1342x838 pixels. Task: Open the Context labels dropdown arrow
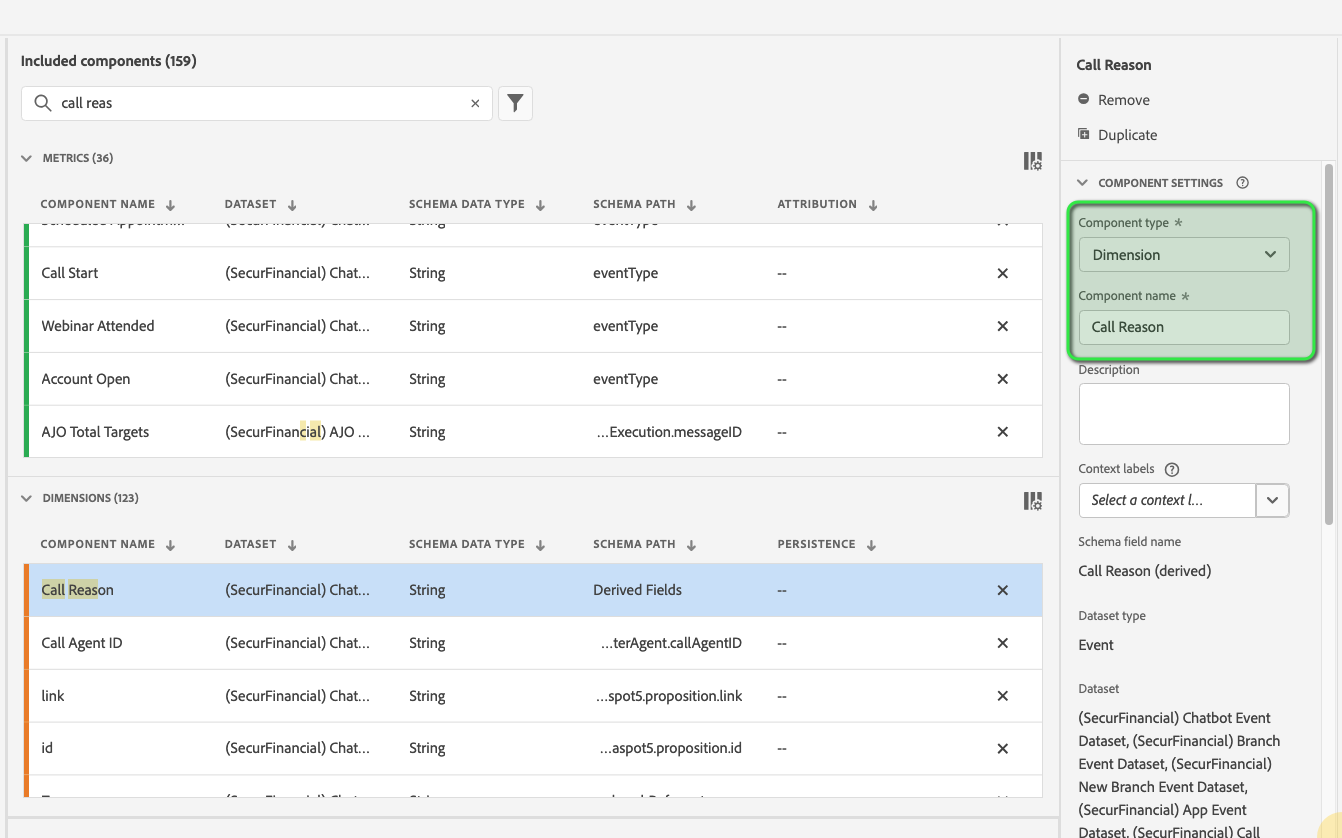[1272, 500]
